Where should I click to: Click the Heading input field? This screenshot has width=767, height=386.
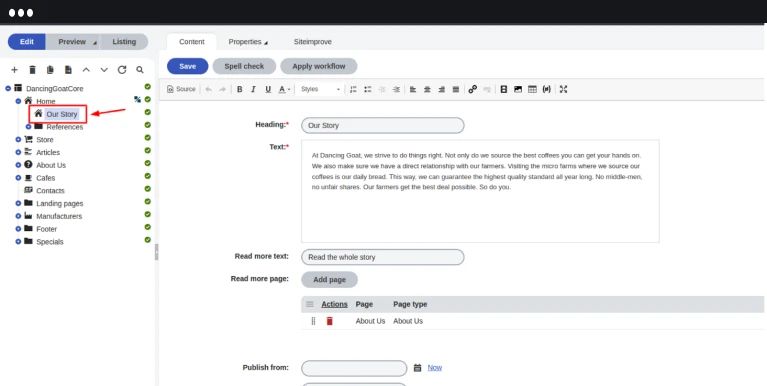(x=383, y=125)
